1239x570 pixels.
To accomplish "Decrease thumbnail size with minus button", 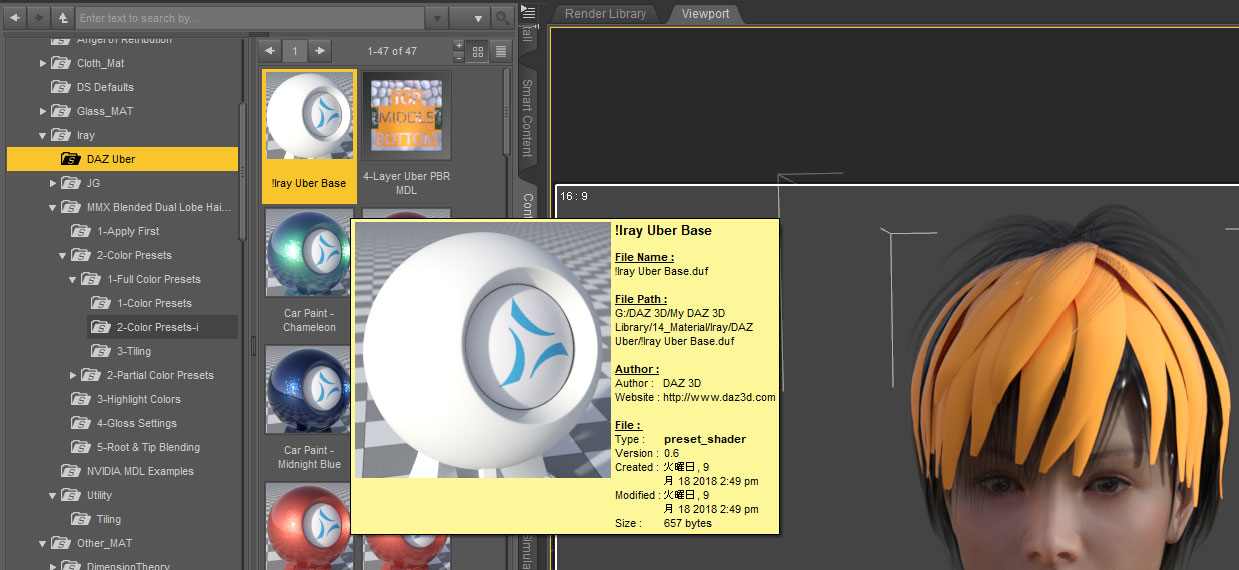I will coord(459,56).
